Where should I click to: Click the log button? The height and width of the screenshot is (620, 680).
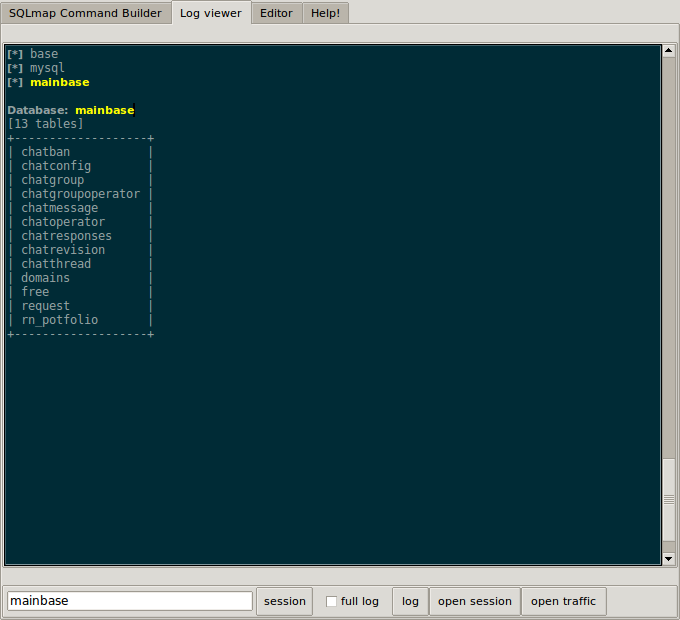[410, 601]
